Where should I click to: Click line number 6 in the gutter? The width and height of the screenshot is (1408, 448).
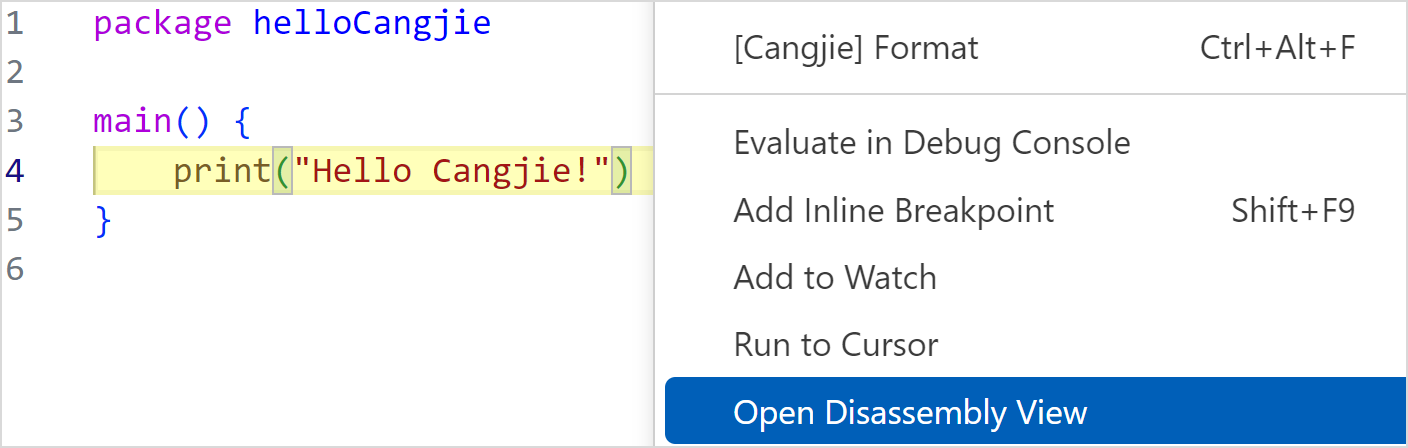pos(14,268)
